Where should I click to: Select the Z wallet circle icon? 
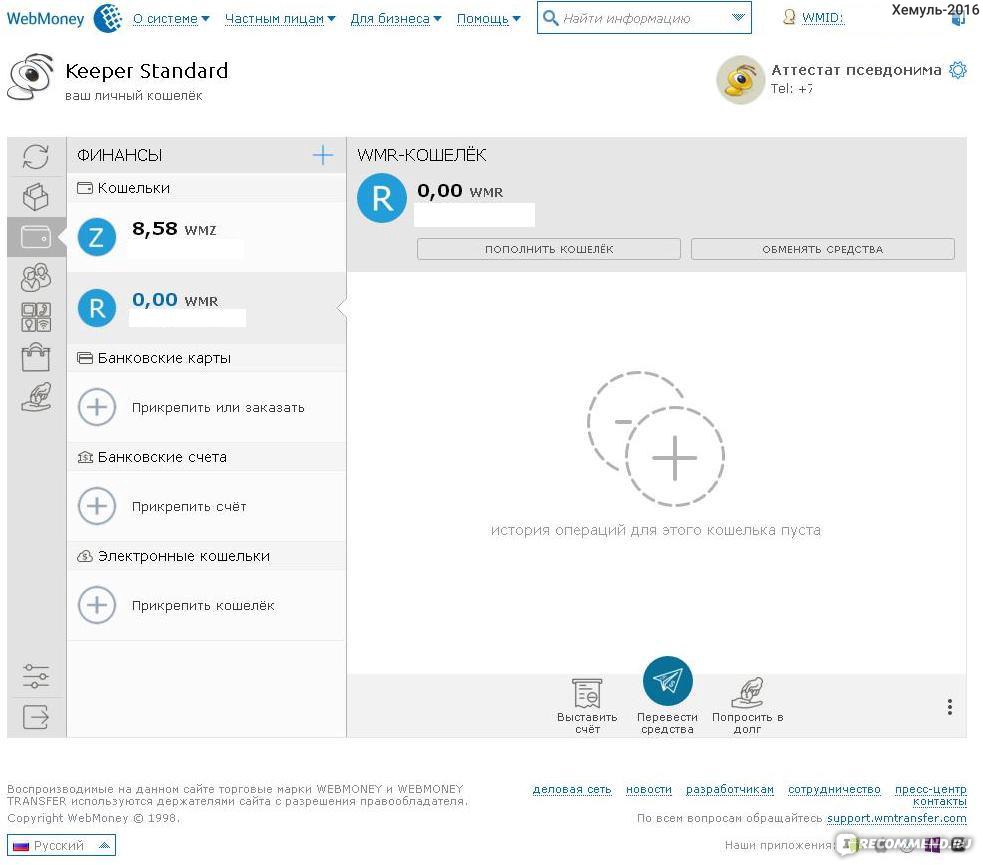click(97, 238)
